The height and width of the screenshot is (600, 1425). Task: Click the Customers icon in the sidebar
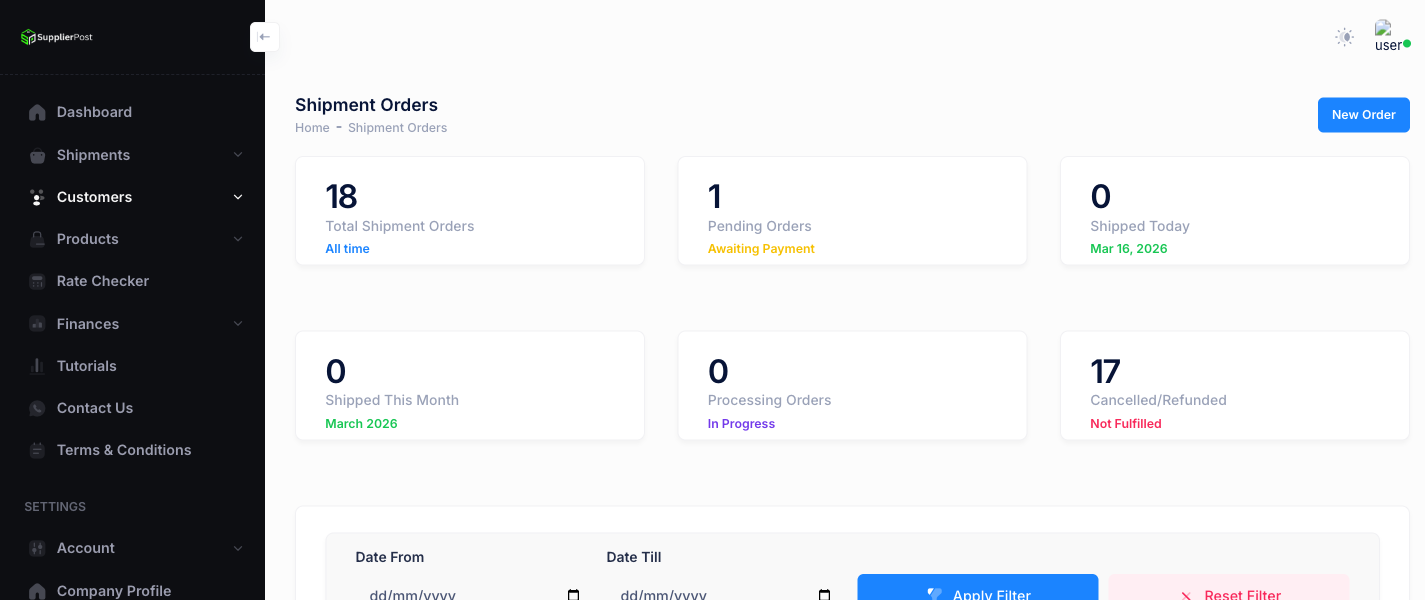tap(36, 196)
